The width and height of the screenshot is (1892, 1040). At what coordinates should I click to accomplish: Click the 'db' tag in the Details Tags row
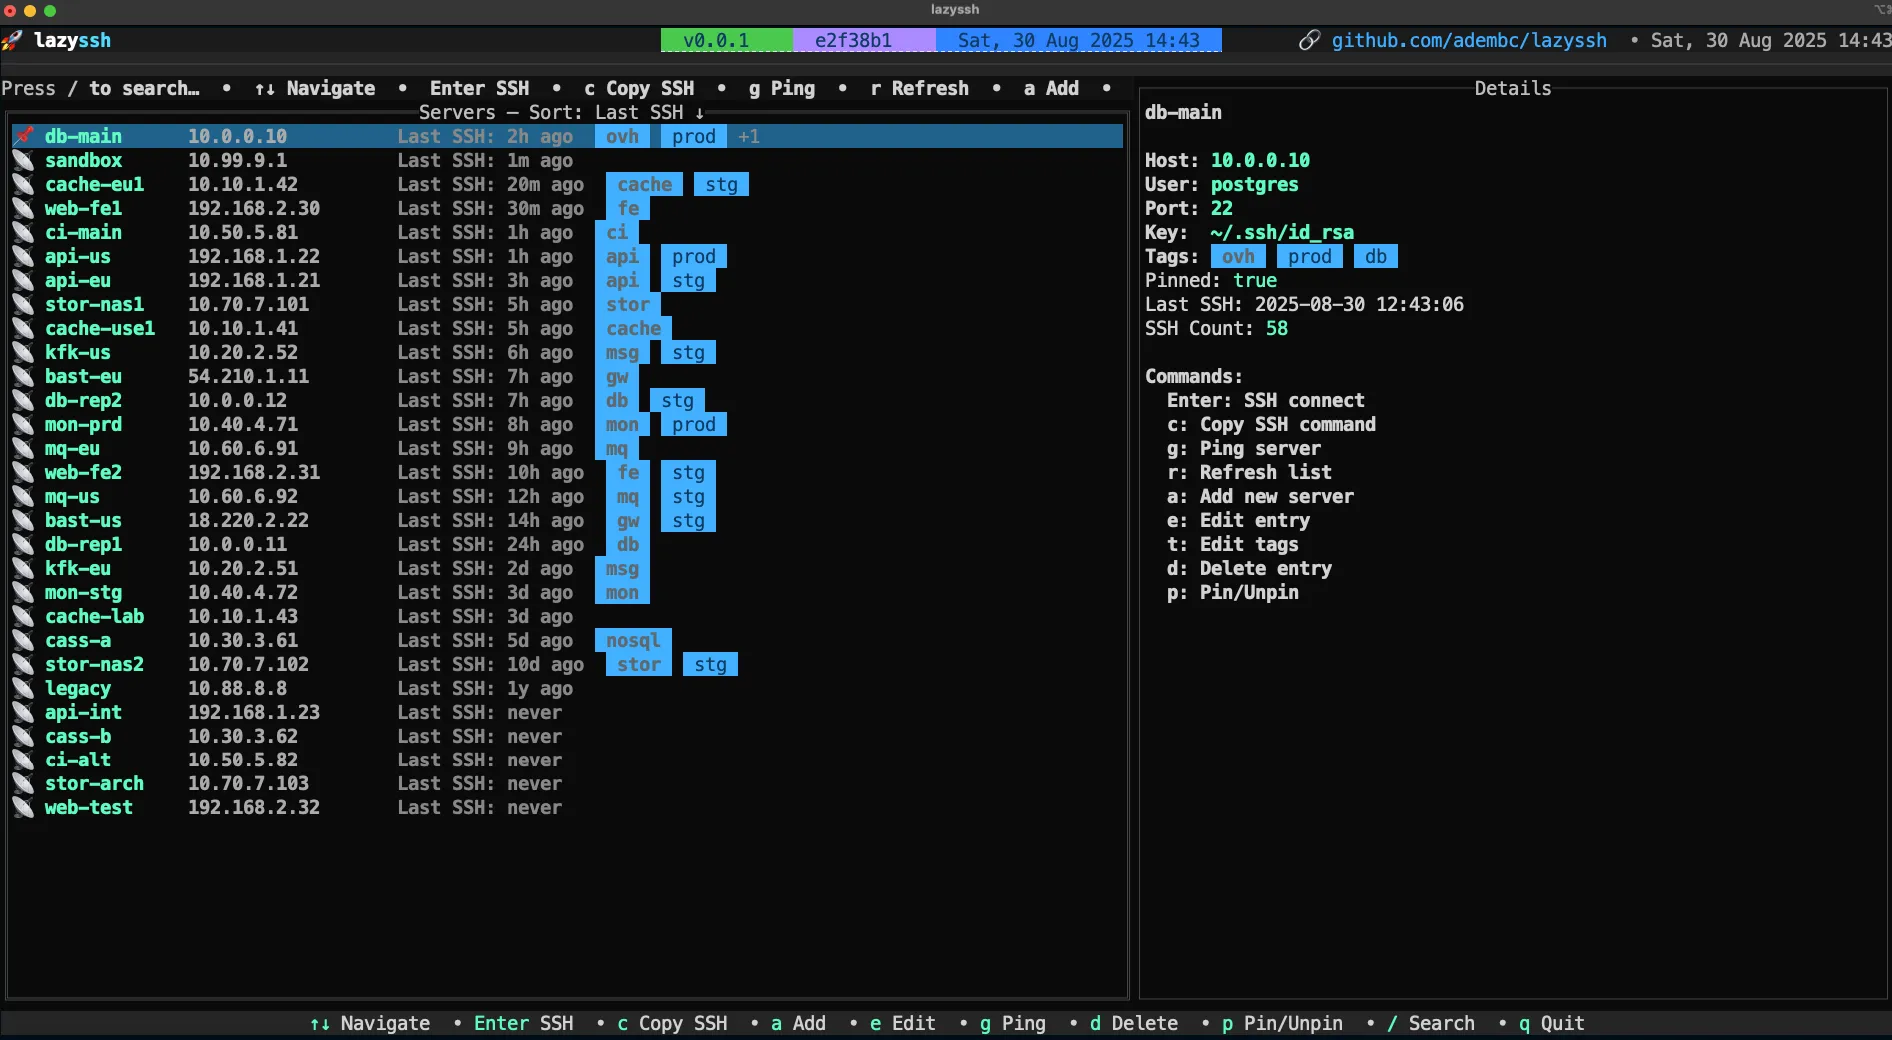(1375, 257)
